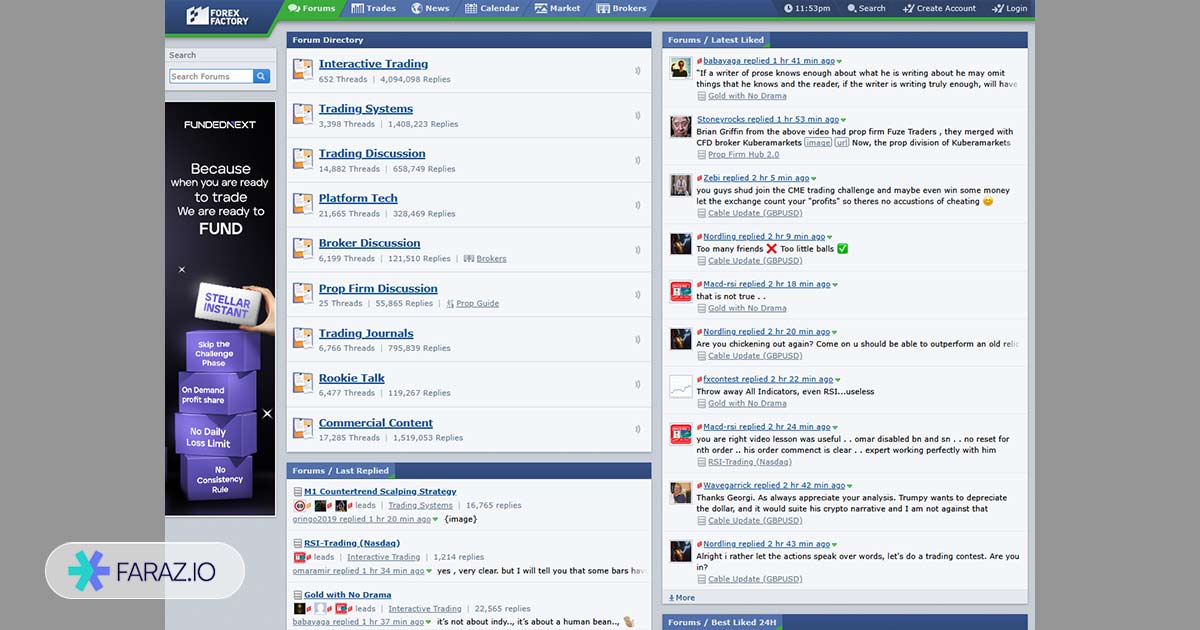Close the FundedNext ad with its X

267,413
